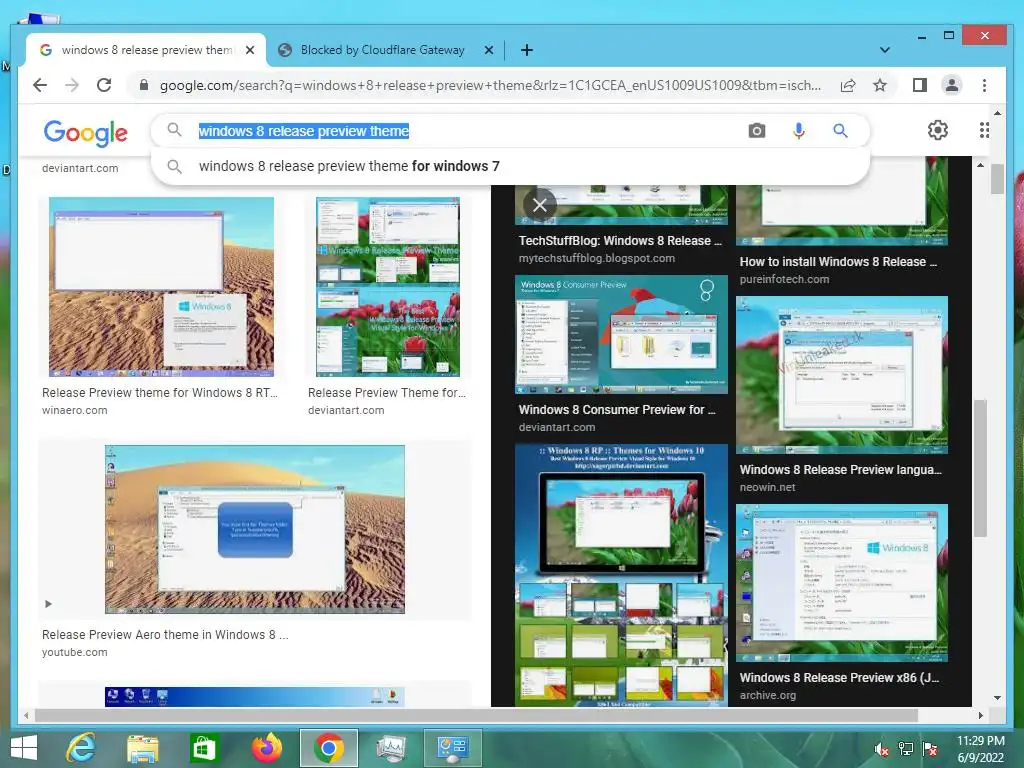The width and height of the screenshot is (1024, 768).
Task: Open File Explorer from the taskbar
Action: (142, 748)
